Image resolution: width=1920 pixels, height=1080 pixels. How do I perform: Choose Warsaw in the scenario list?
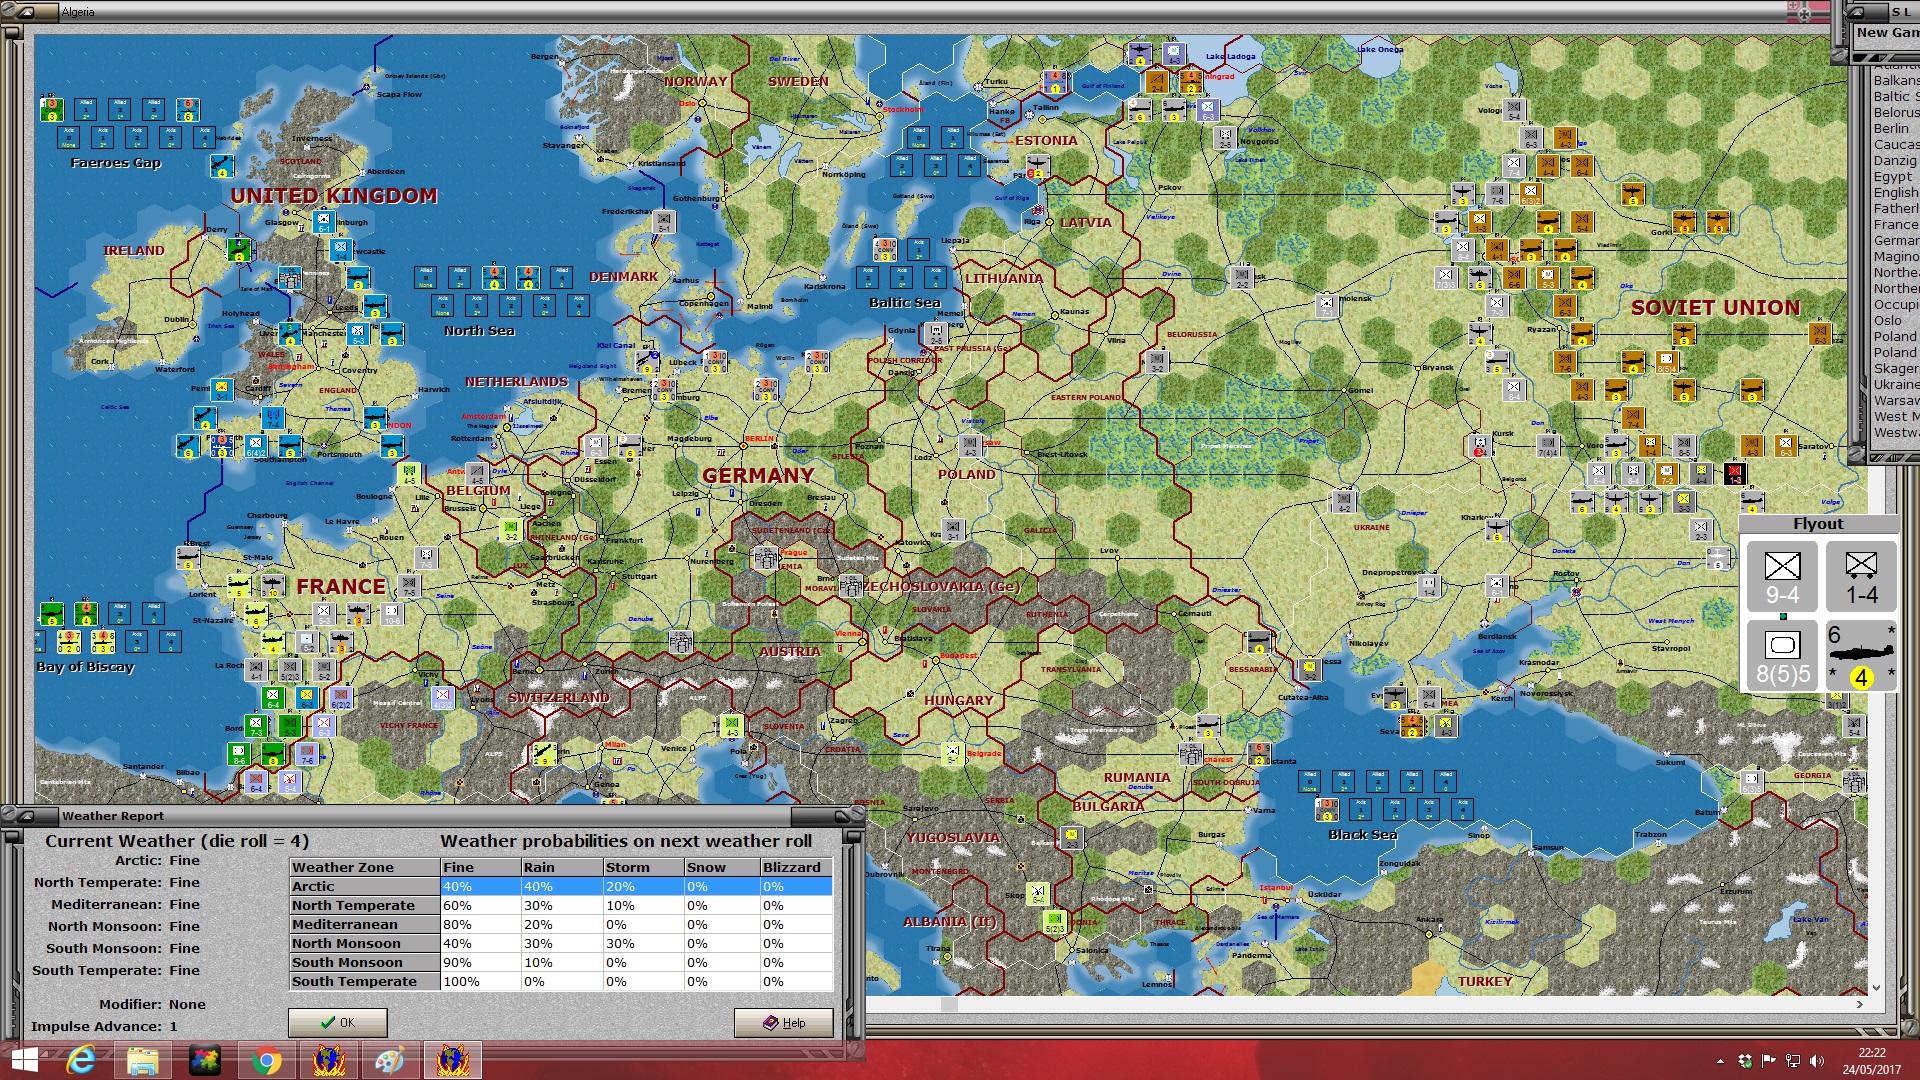[1896, 400]
